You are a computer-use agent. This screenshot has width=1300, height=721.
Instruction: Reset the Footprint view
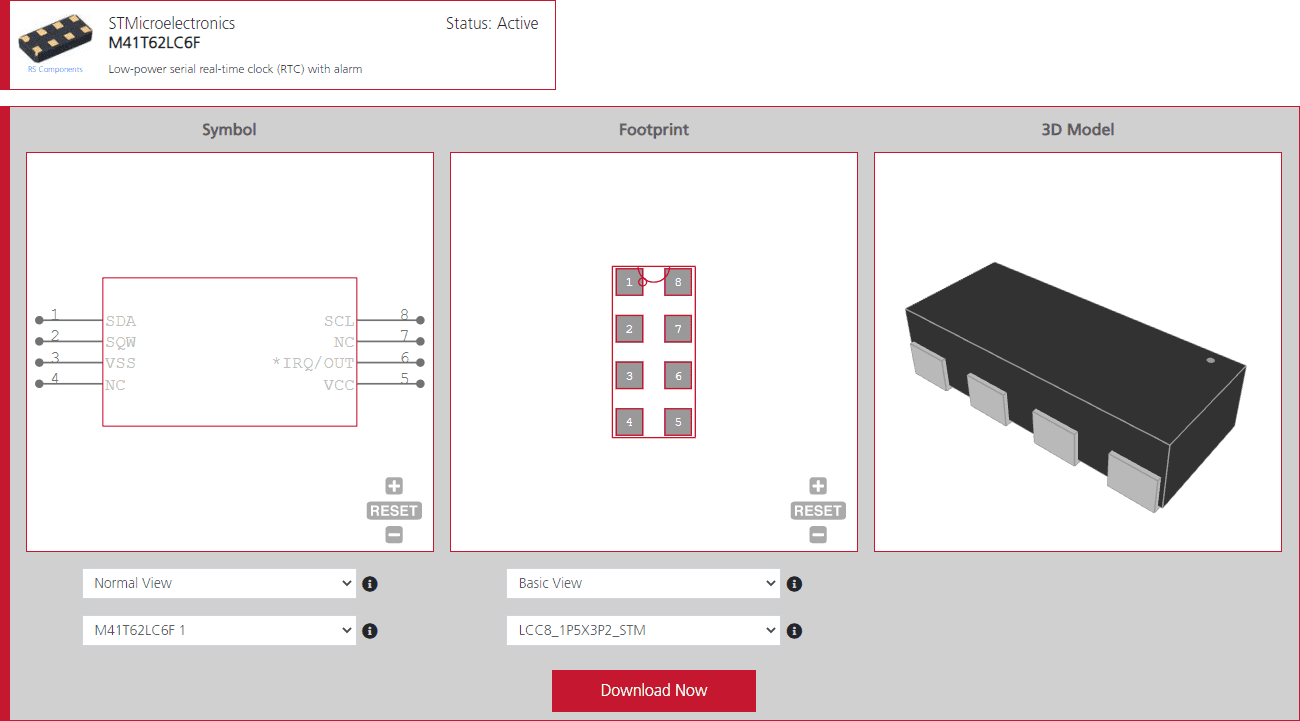coord(818,511)
